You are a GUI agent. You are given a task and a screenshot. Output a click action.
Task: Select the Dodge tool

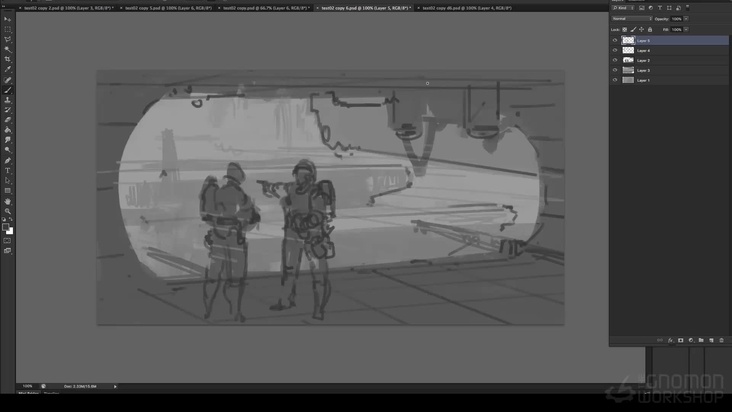7,150
